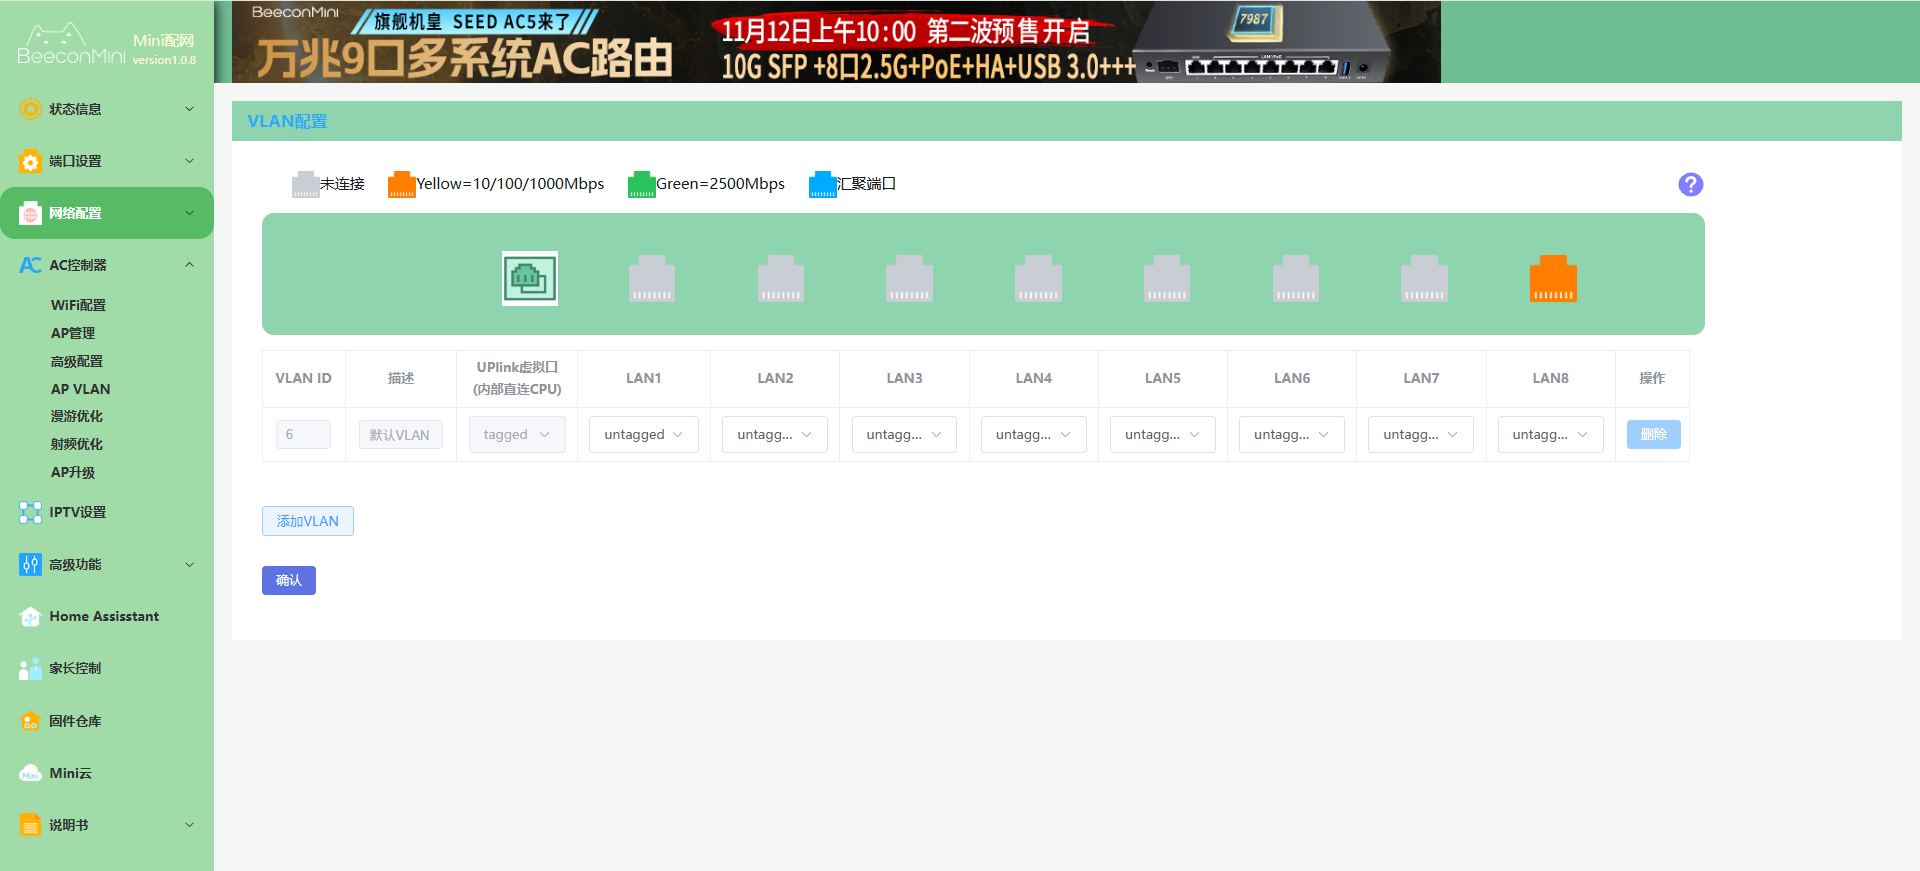
Task: Click the first gray LAN1 port icon
Action: coord(652,279)
